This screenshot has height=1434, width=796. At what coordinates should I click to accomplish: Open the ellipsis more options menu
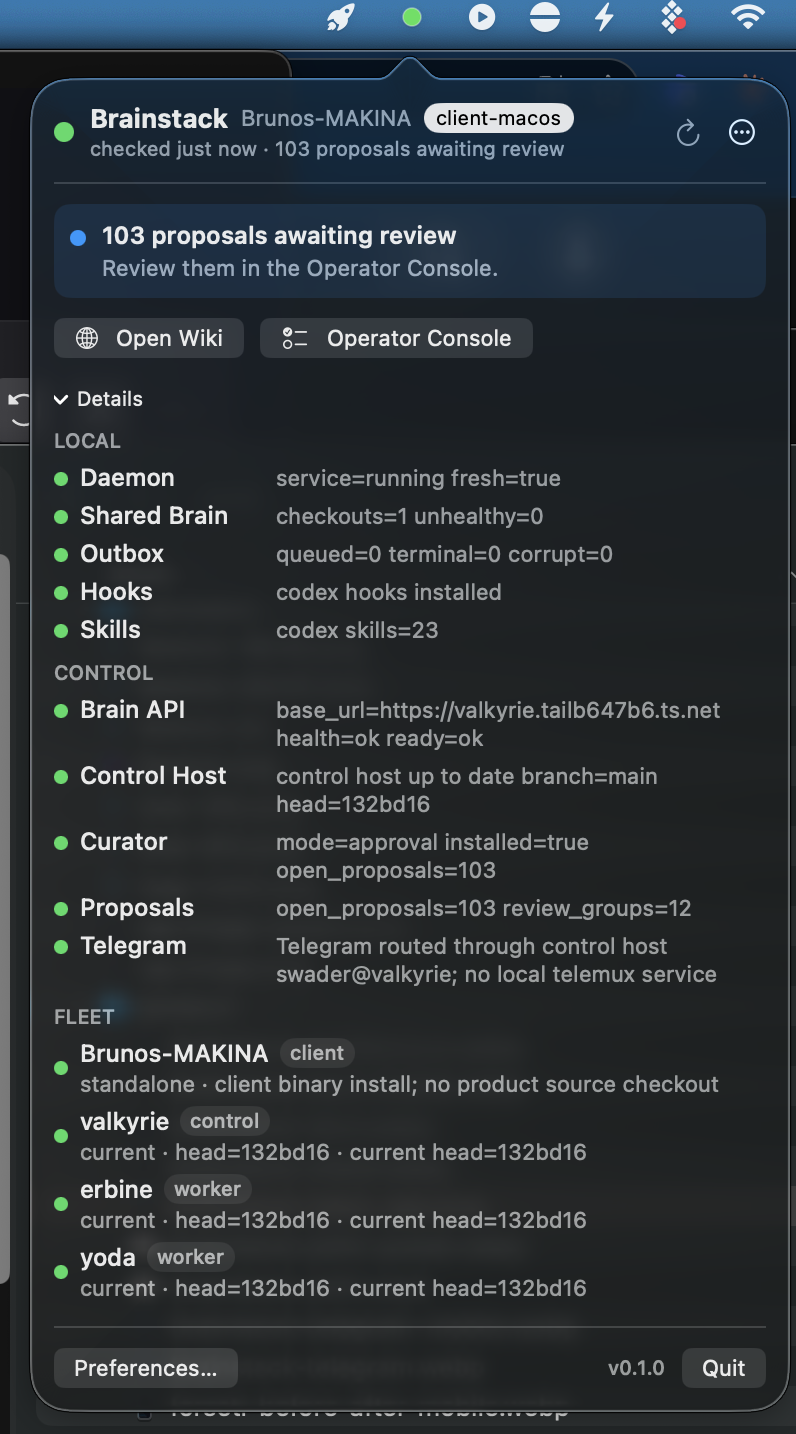coord(742,133)
